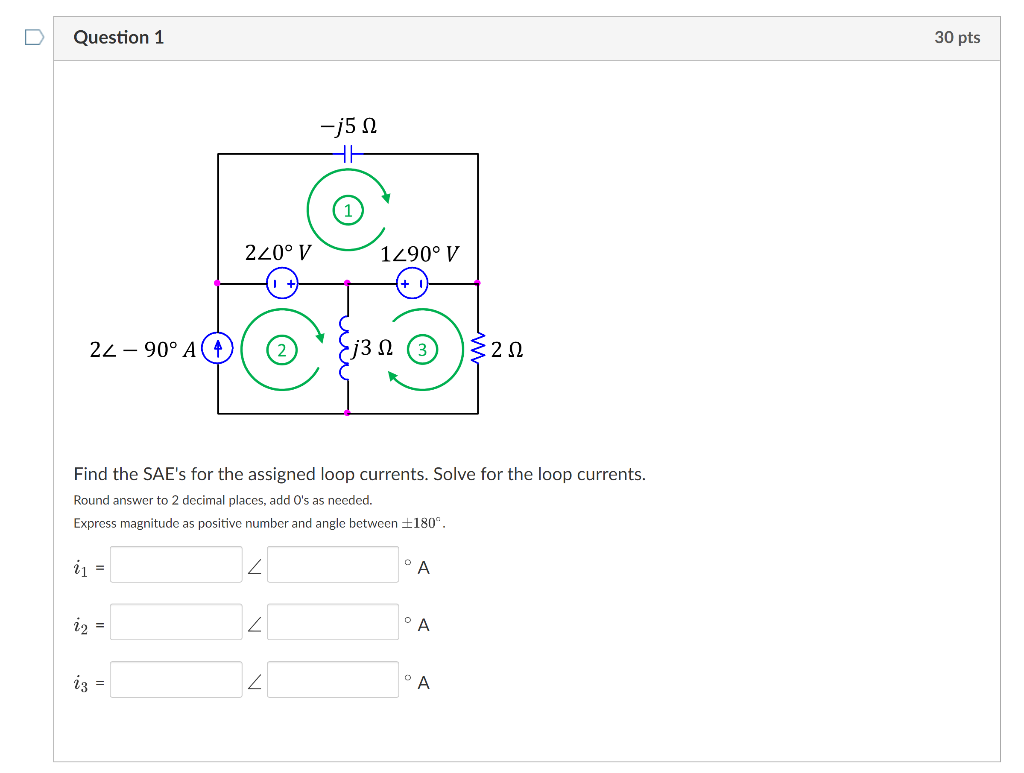Screen dimensions: 1024x773
Task: Click the upper-left node dot of the circuit
Action: [x=217, y=283]
